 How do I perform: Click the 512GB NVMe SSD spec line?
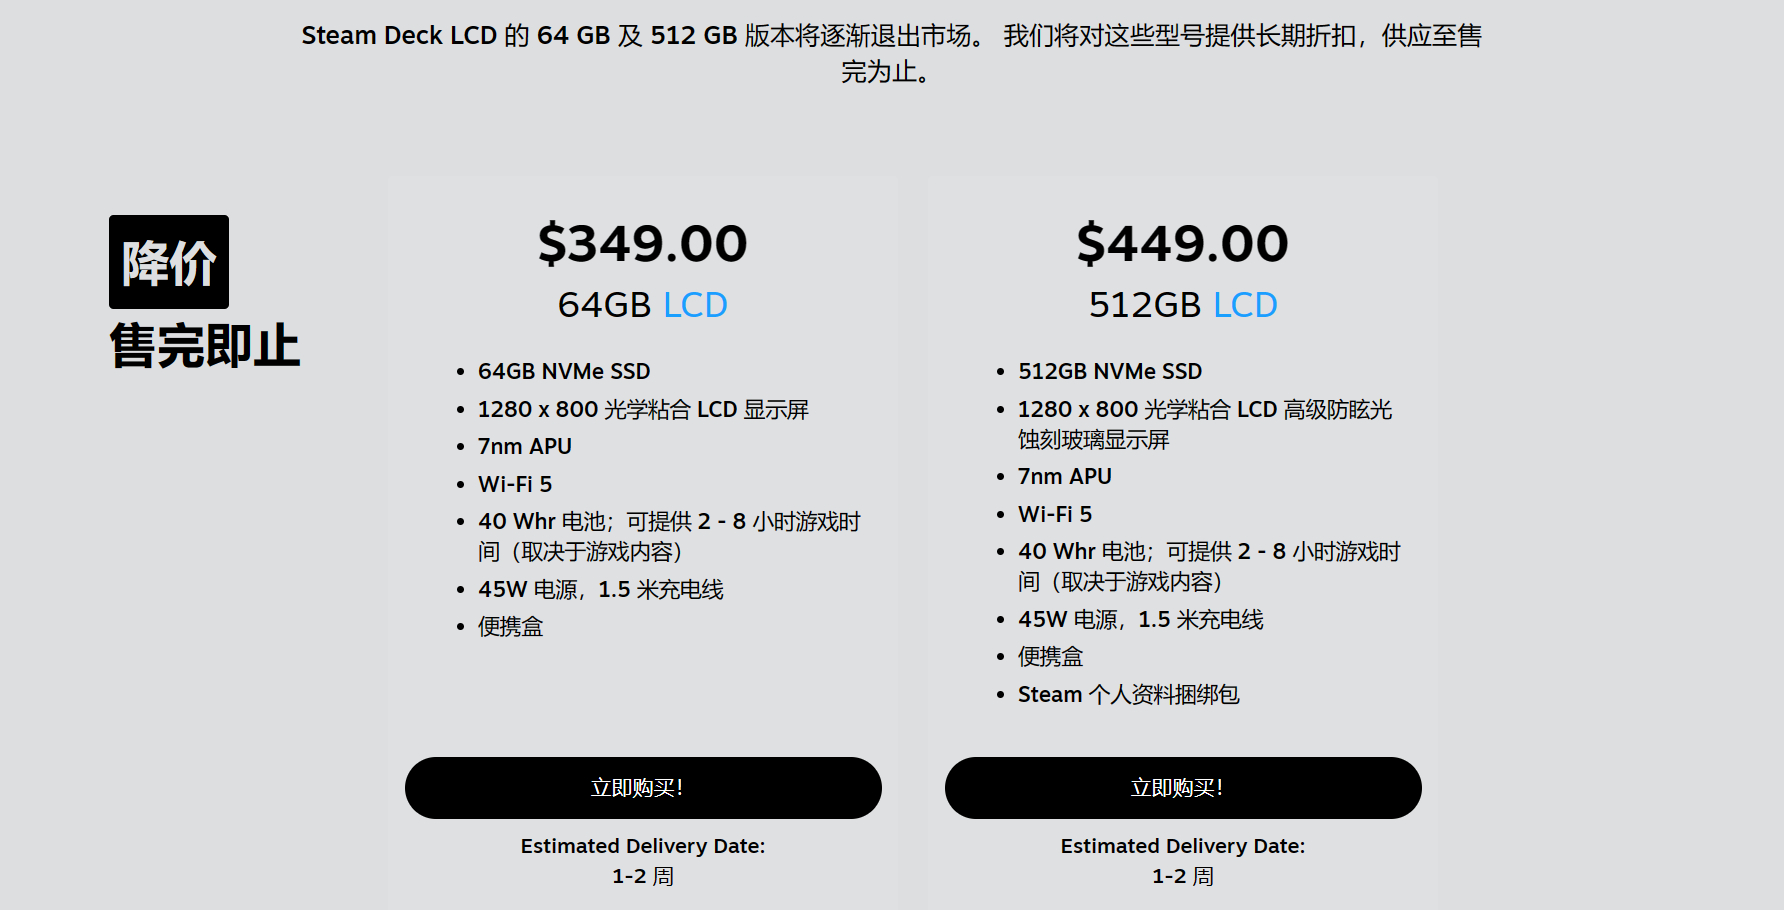point(1110,372)
